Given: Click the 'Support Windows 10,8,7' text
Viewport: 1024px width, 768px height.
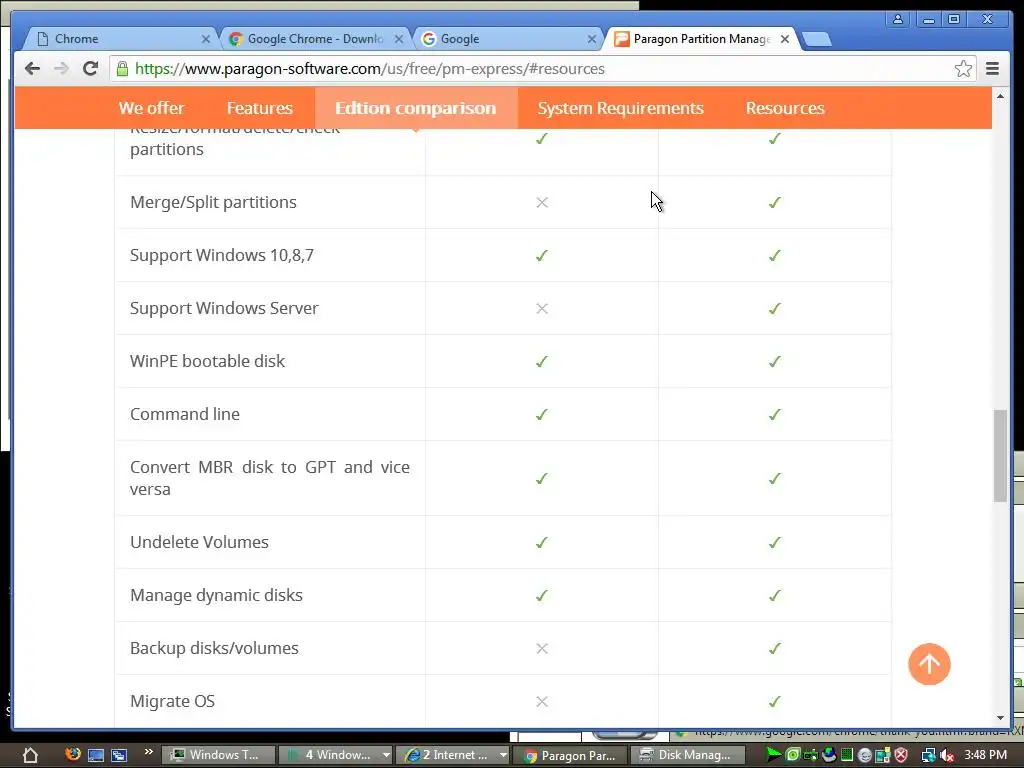Looking at the screenshot, I should coord(221,255).
